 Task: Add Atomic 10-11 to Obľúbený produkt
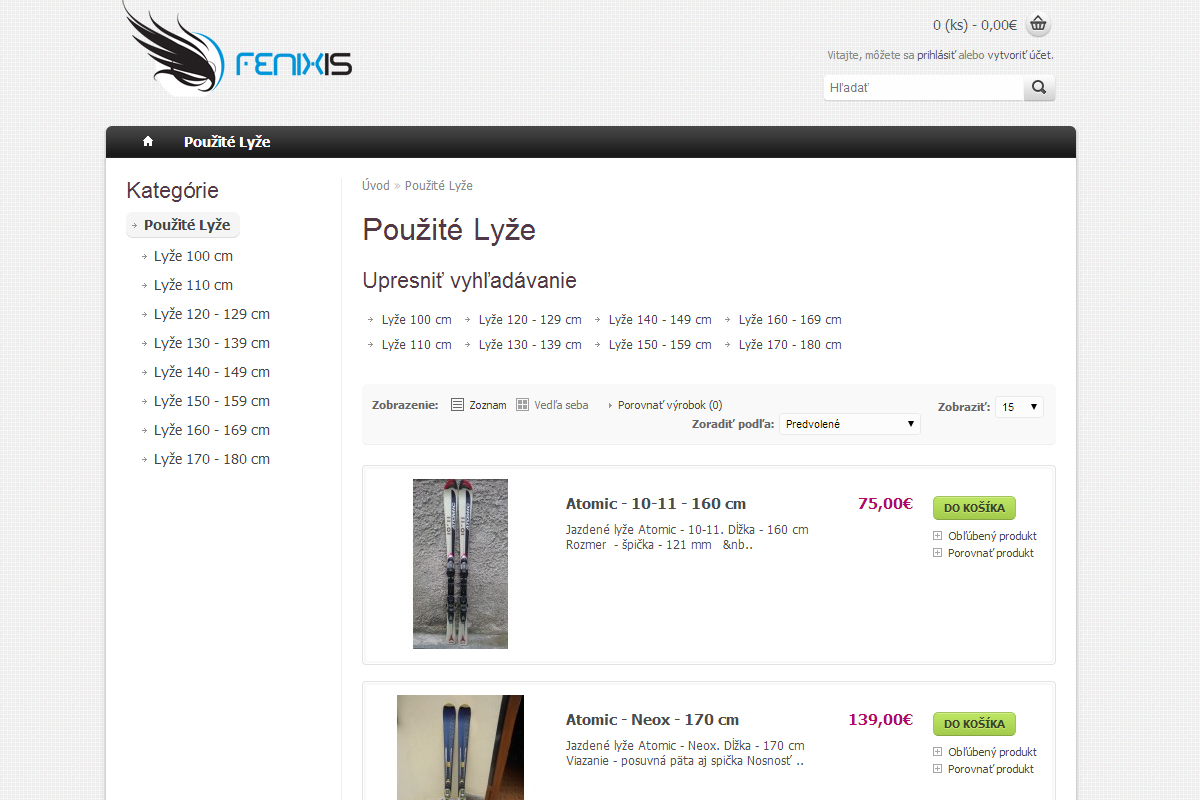point(991,535)
